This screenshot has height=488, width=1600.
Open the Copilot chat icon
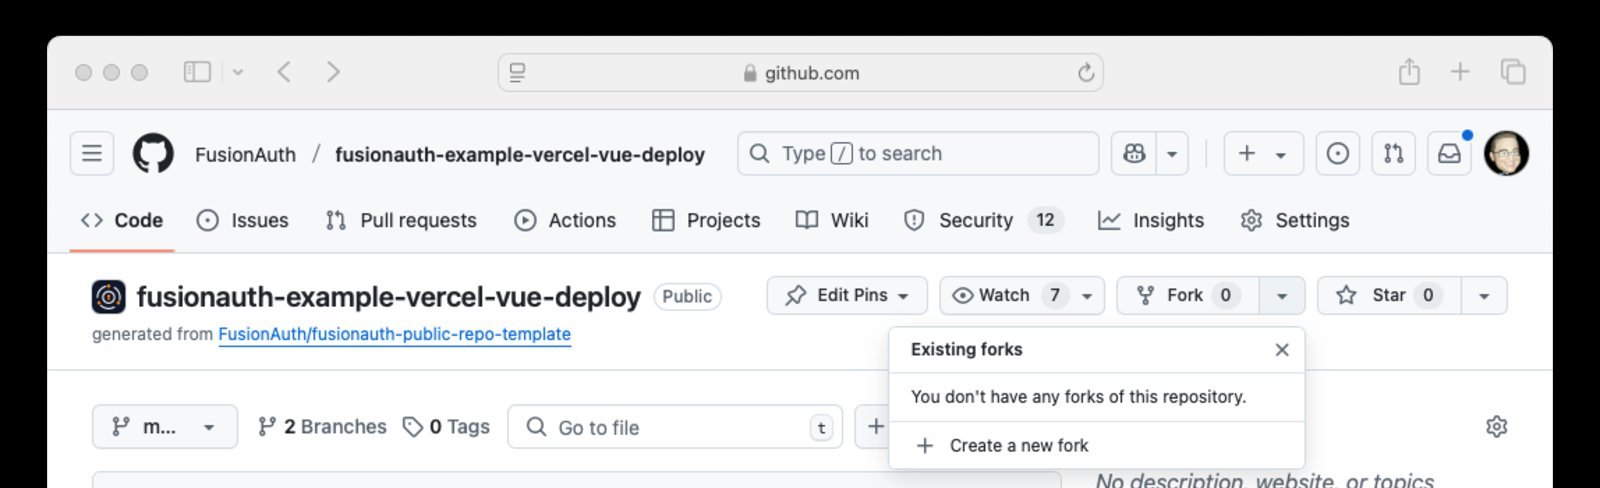tap(1134, 154)
